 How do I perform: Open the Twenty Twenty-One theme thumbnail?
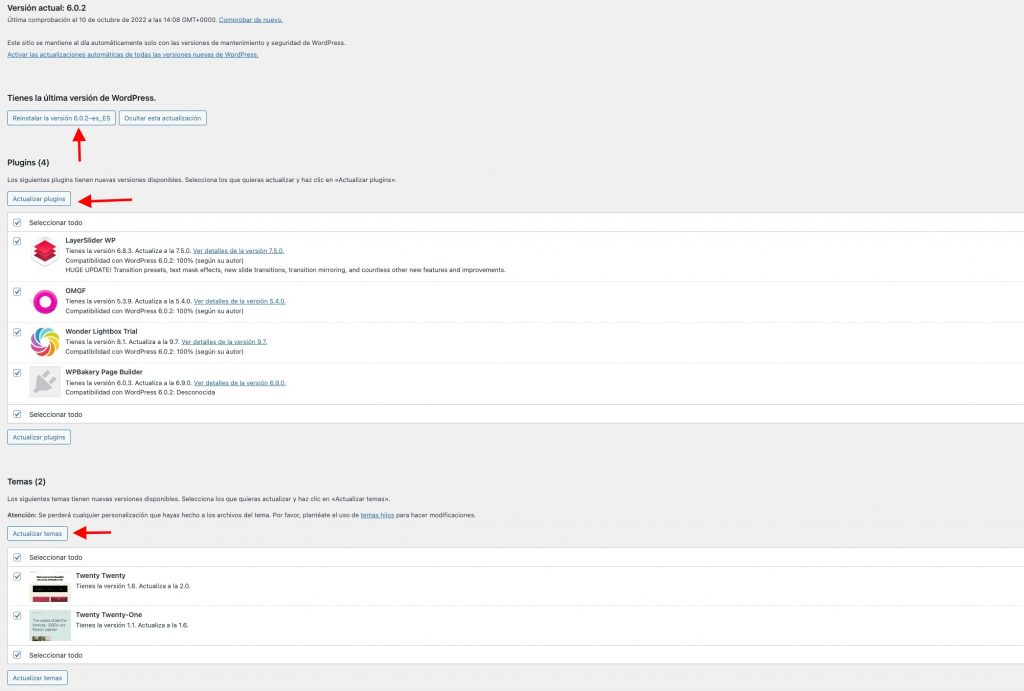coord(50,626)
